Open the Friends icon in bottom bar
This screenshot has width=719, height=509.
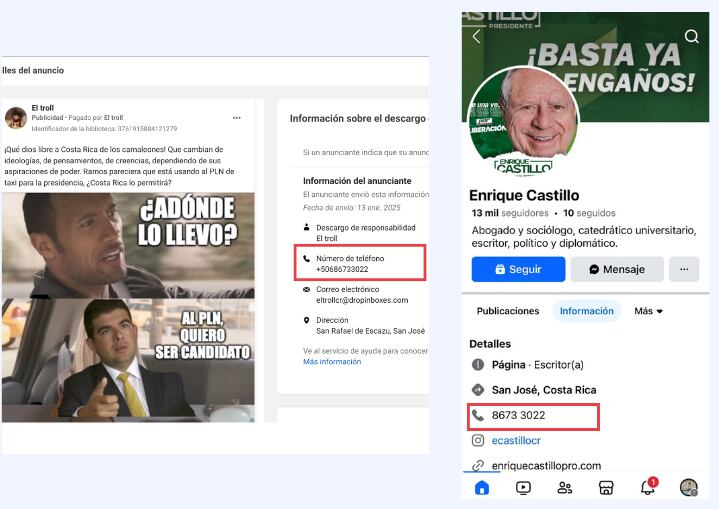pyautogui.click(x=565, y=487)
